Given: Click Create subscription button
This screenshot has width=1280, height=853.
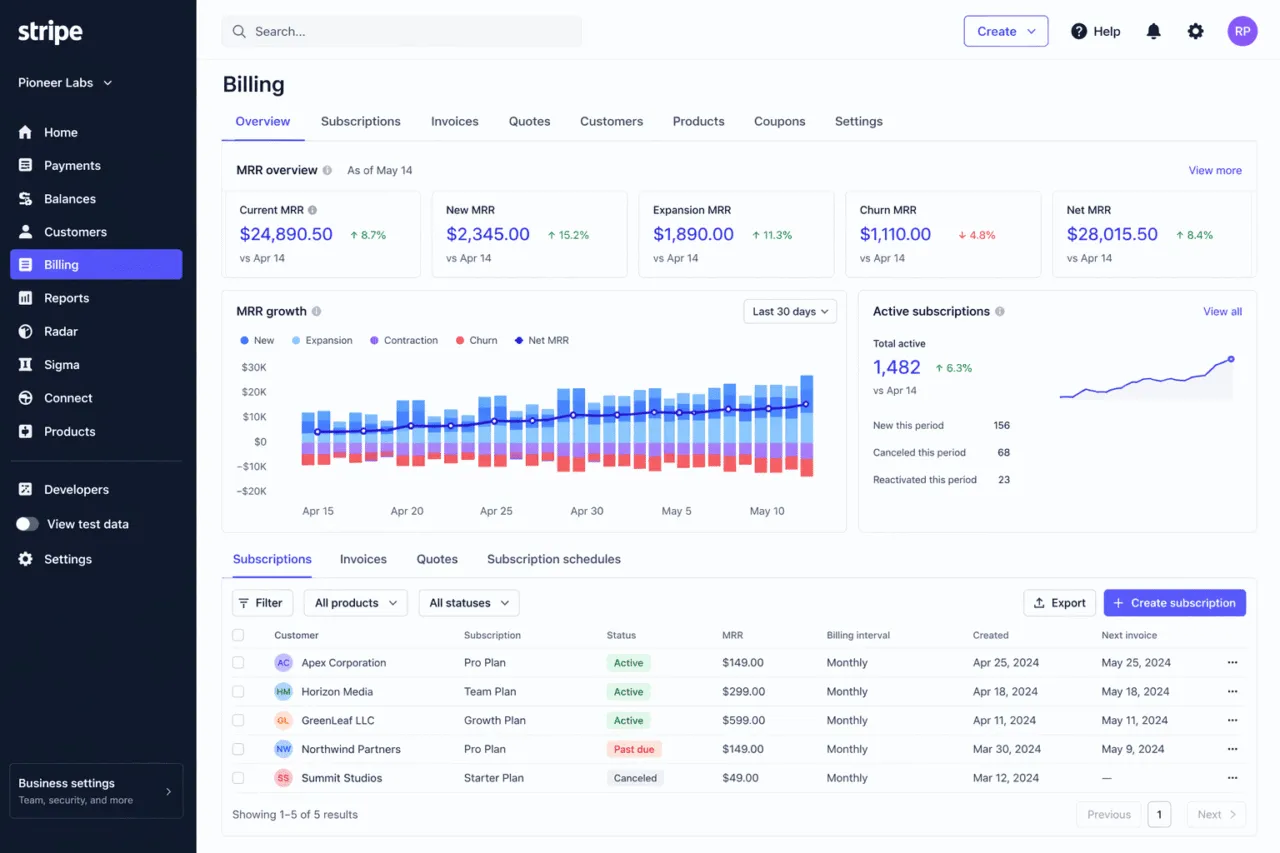Looking at the screenshot, I should [x=1175, y=603].
